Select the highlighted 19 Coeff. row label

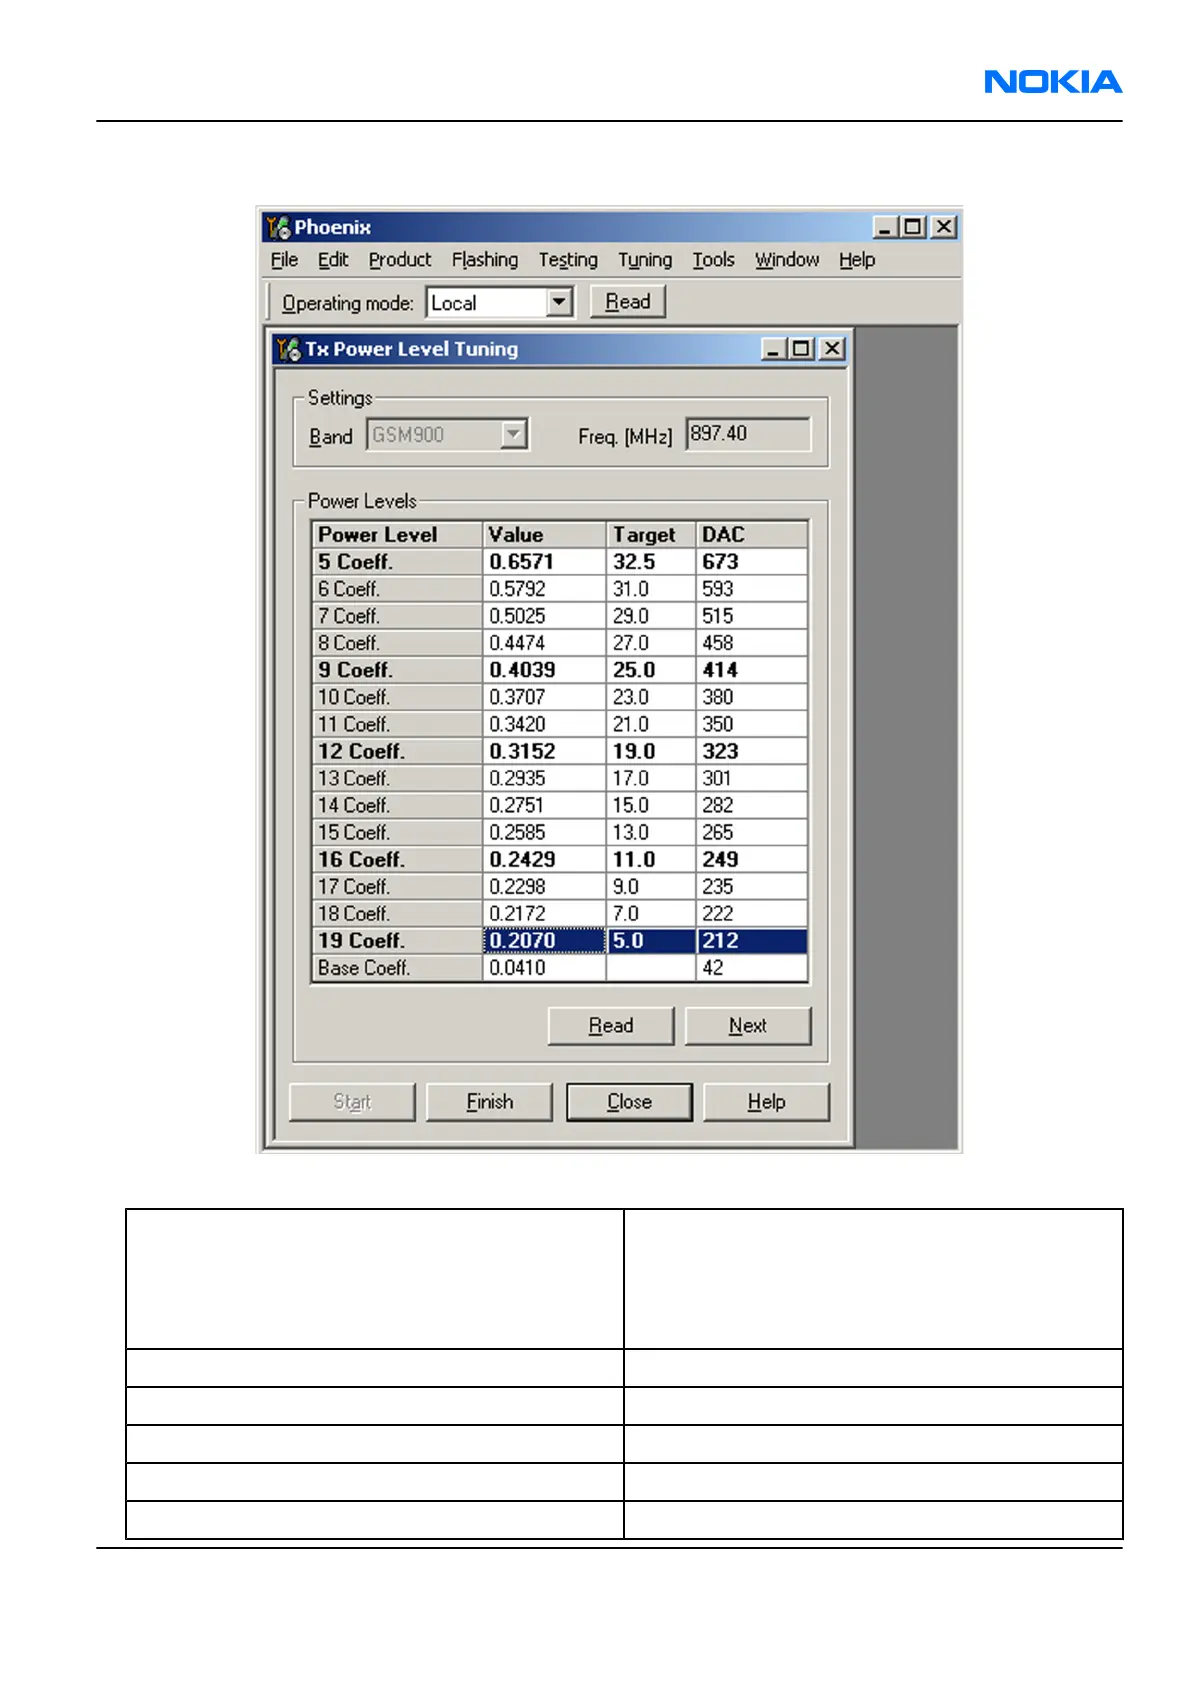point(398,940)
